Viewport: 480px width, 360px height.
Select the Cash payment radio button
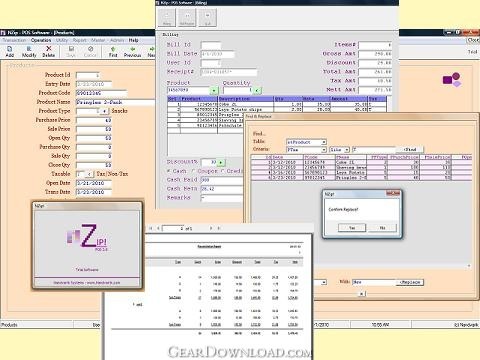point(168,171)
